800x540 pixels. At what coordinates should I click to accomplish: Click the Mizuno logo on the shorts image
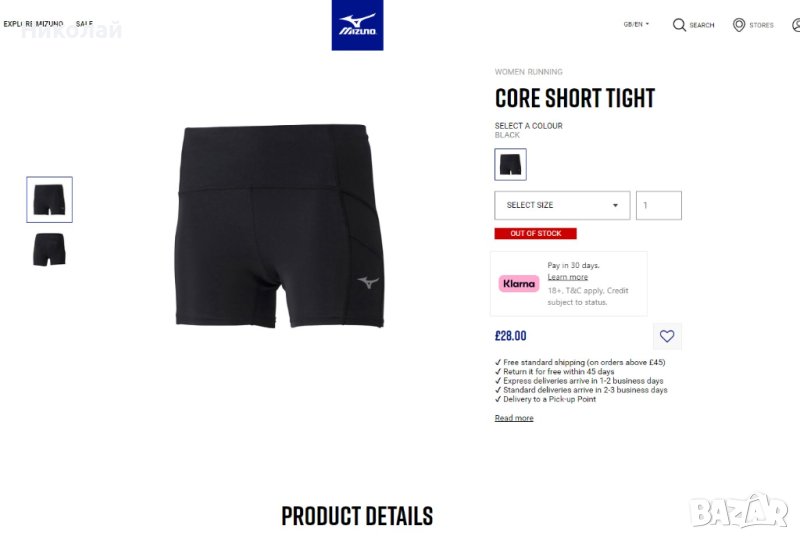(368, 282)
